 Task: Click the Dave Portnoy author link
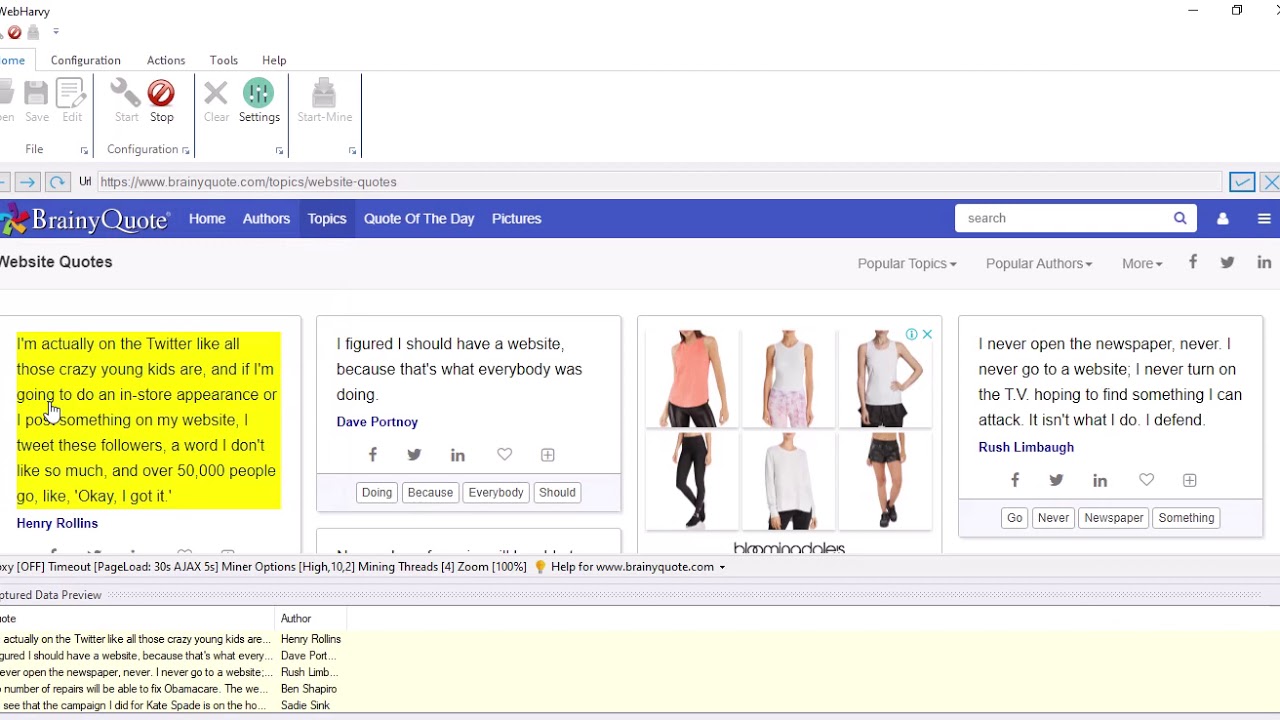pyautogui.click(x=377, y=422)
